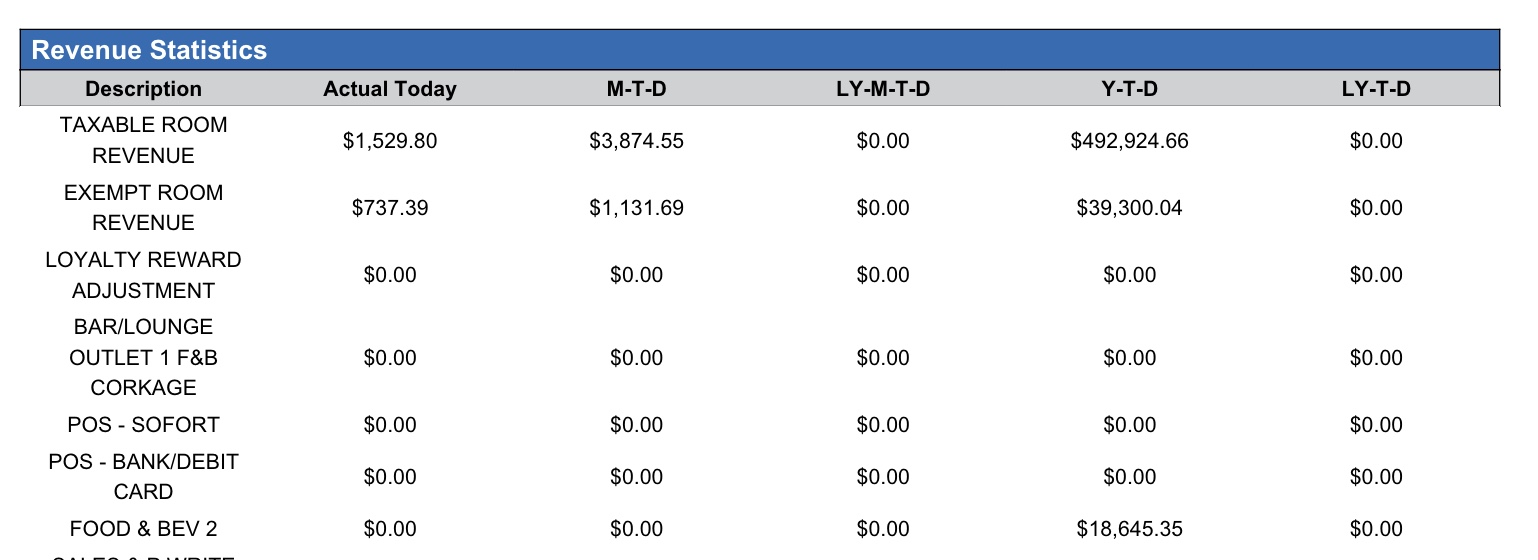Select the LY-M-T-D column header

tap(883, 89)
